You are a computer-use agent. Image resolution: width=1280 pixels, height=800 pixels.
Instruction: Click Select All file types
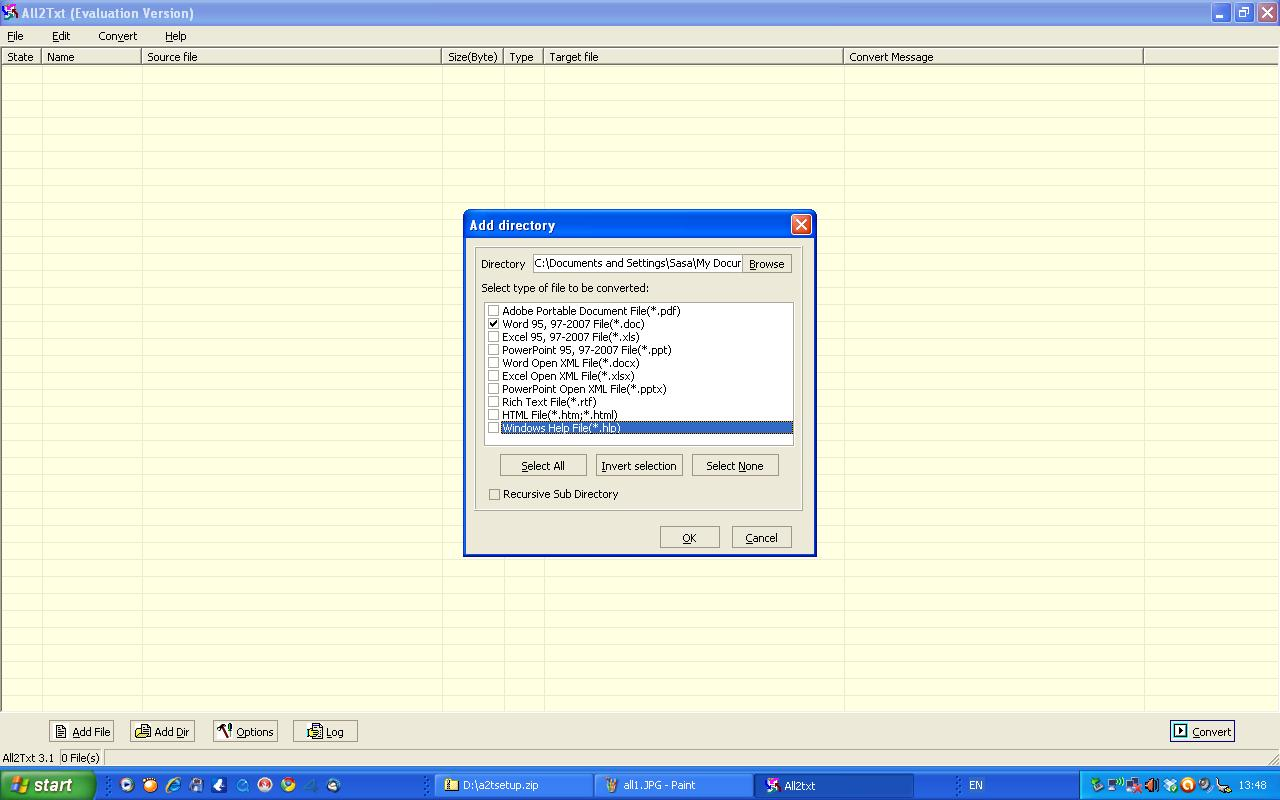543,466
